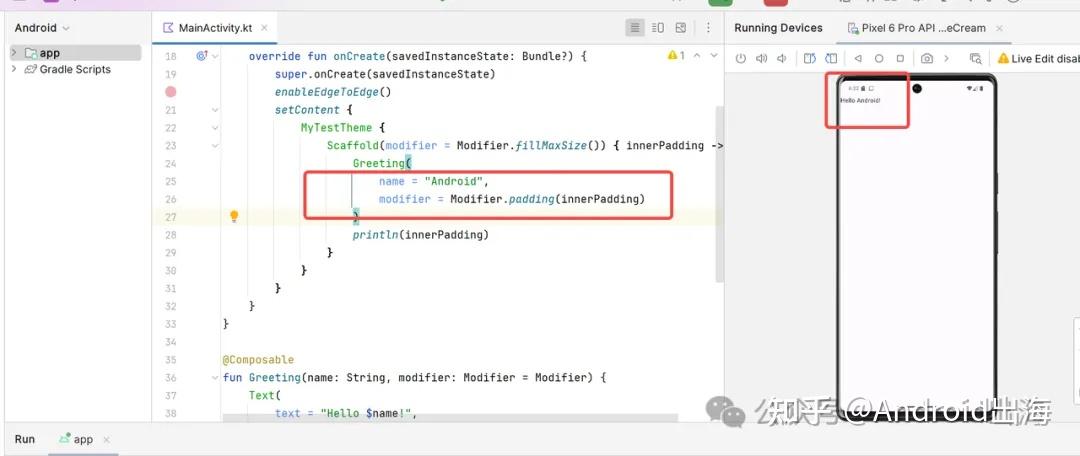
Task: Expand the app module tree node
Action: 14,53
